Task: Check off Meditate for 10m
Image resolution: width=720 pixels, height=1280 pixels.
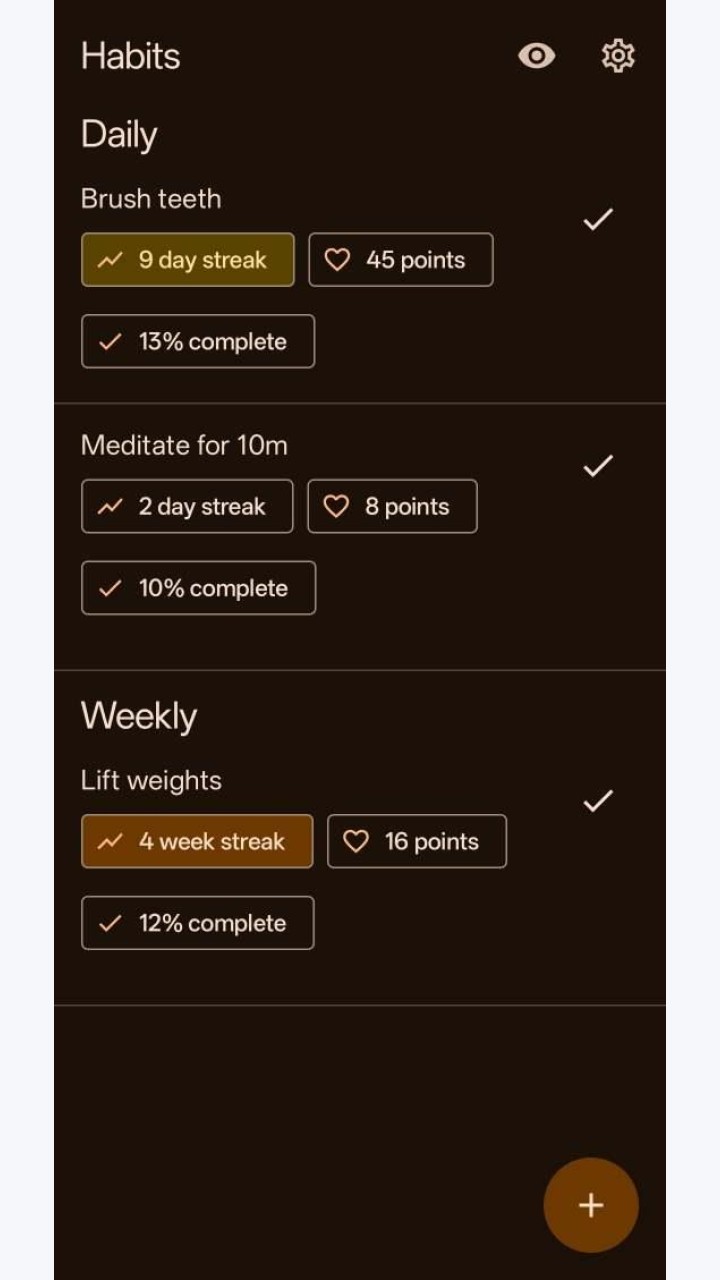Action: pyautogui.click(x=598, y=466)
